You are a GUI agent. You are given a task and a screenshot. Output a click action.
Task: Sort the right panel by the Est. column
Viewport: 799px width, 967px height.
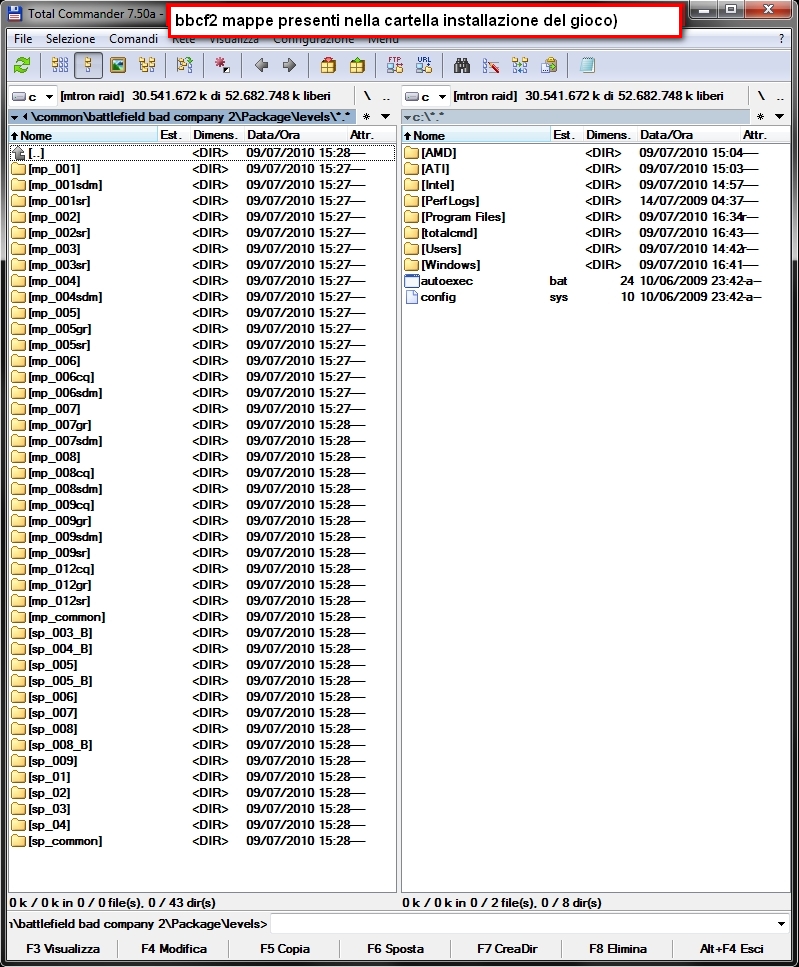(x=565, y=135)
